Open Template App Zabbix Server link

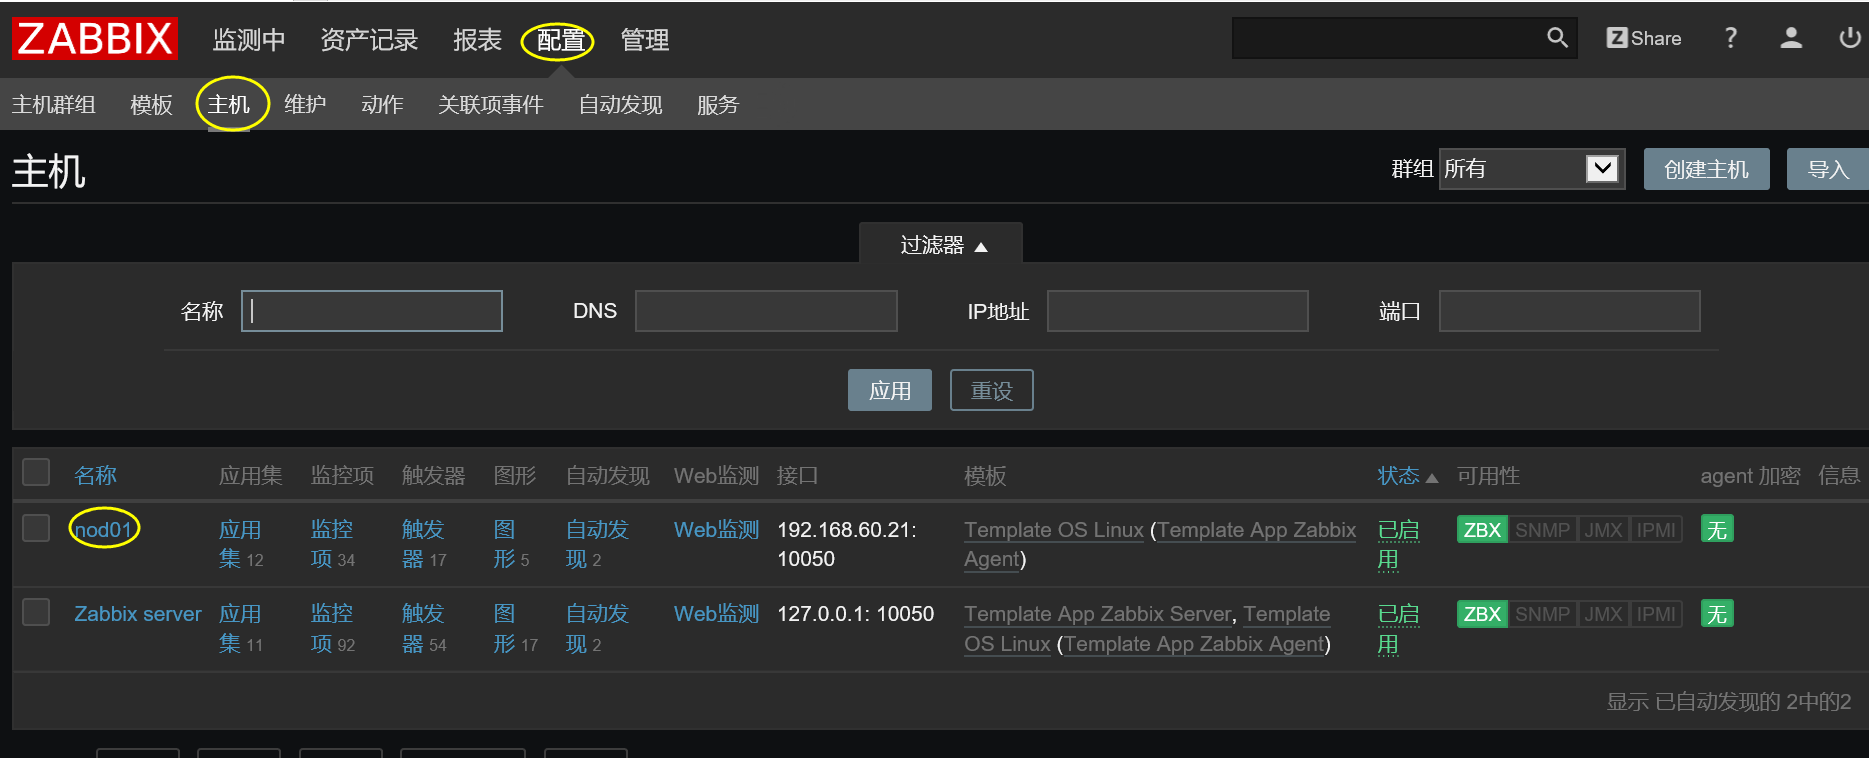tap(1098, 614)
